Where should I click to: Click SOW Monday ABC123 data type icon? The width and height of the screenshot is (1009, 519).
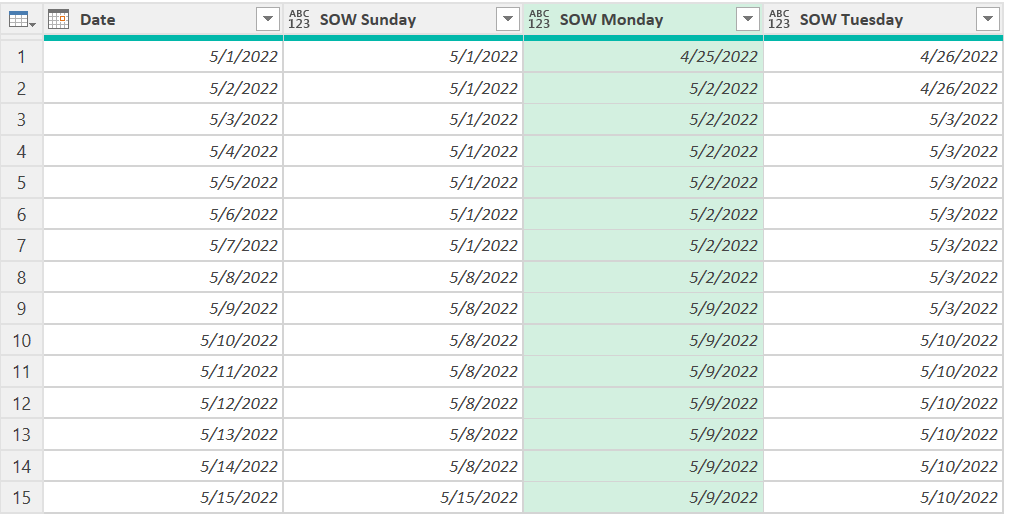coord(539,19)
